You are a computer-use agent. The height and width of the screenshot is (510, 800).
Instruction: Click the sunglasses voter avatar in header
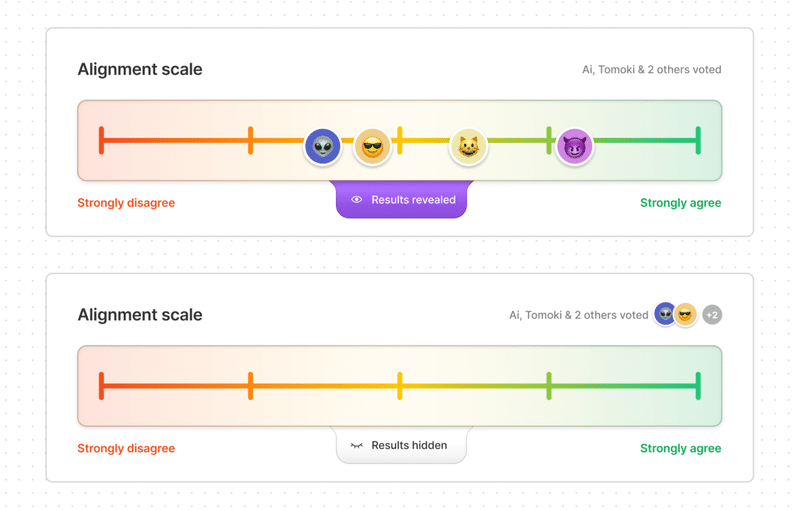click(685, 315)
